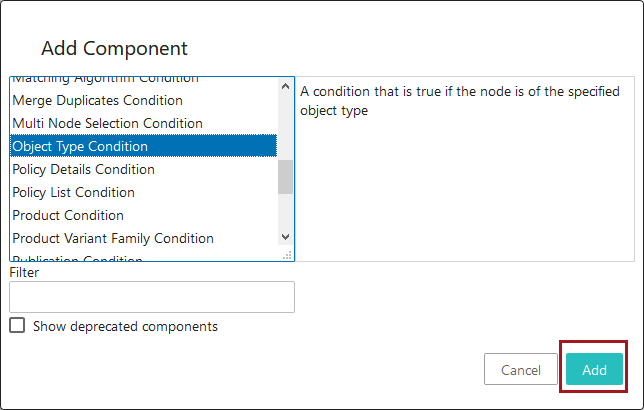Click the partially visible Publication Condition

pos(77,258)
